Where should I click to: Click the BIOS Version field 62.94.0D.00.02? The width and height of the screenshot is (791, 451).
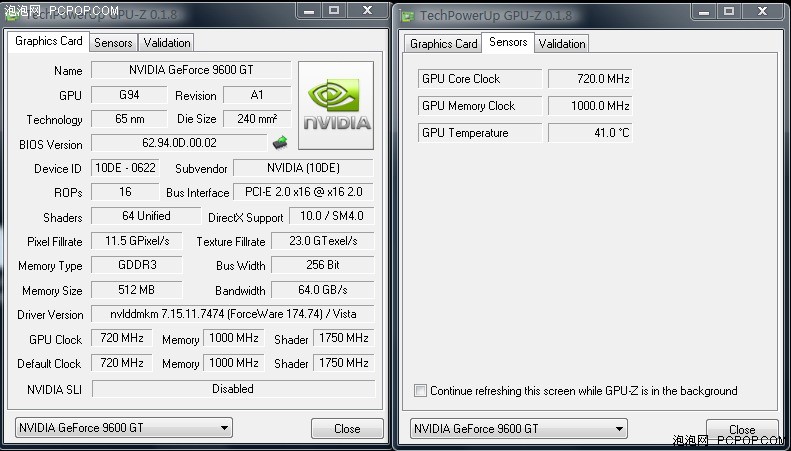point(179,143)
